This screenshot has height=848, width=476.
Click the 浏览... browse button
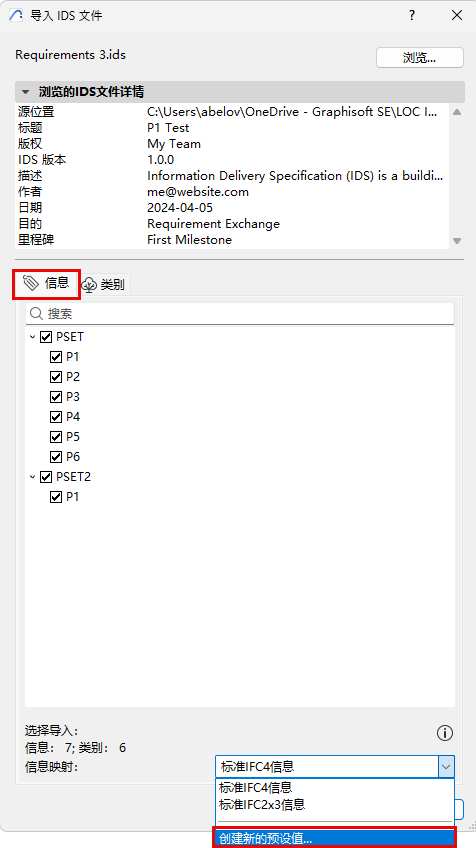point(420,58)
